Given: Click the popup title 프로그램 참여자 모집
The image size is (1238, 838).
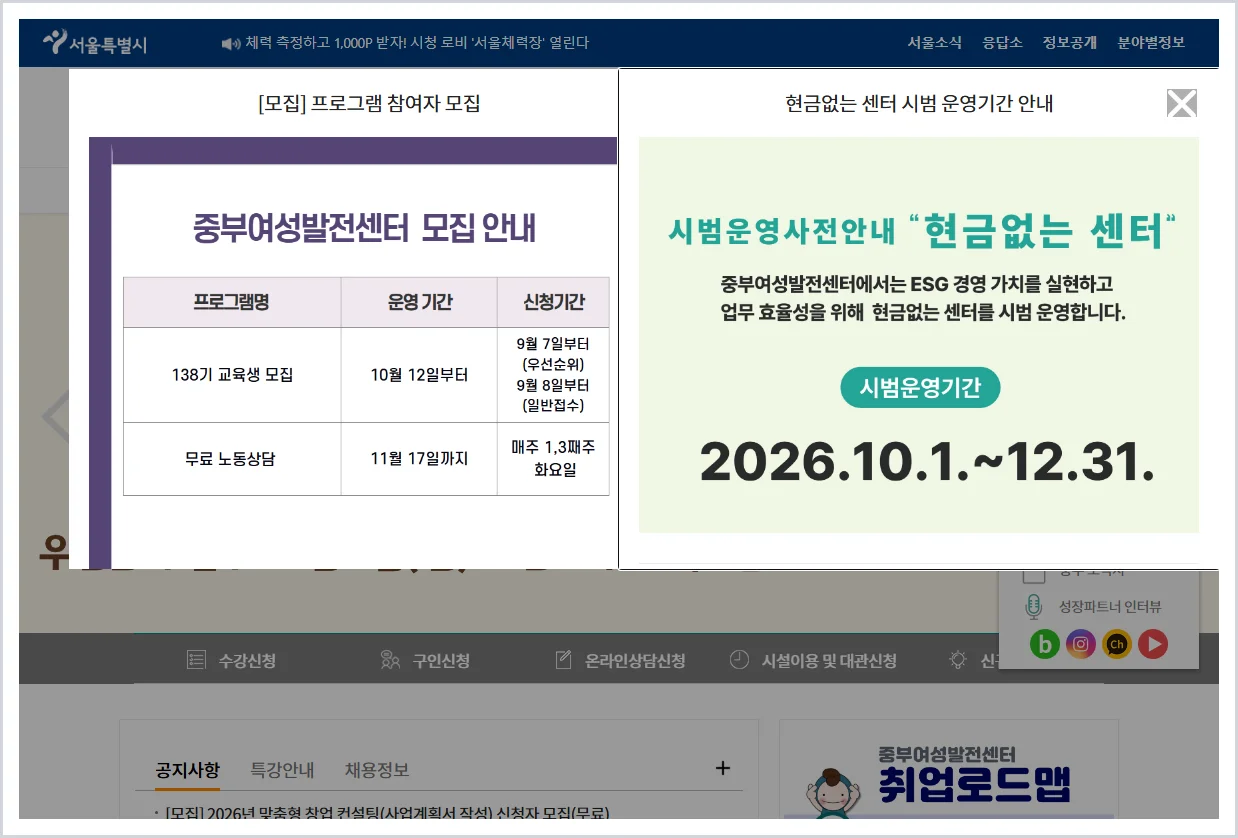Looking at the screenshot, I should (369, 103).
